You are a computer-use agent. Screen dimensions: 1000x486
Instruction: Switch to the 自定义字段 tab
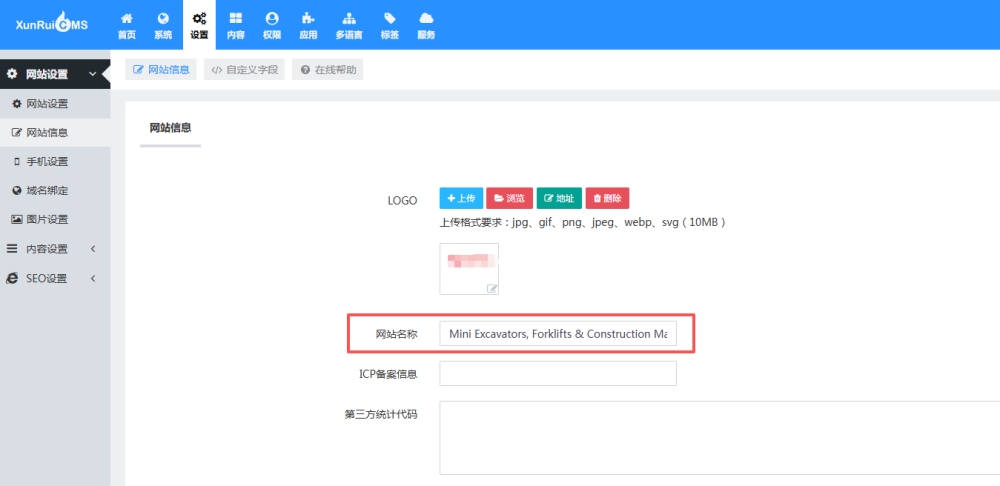pos(244,70)
